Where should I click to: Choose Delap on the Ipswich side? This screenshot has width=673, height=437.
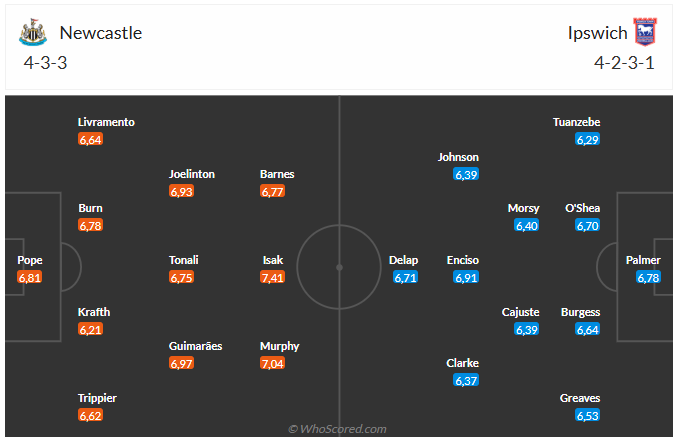(404, 260)
